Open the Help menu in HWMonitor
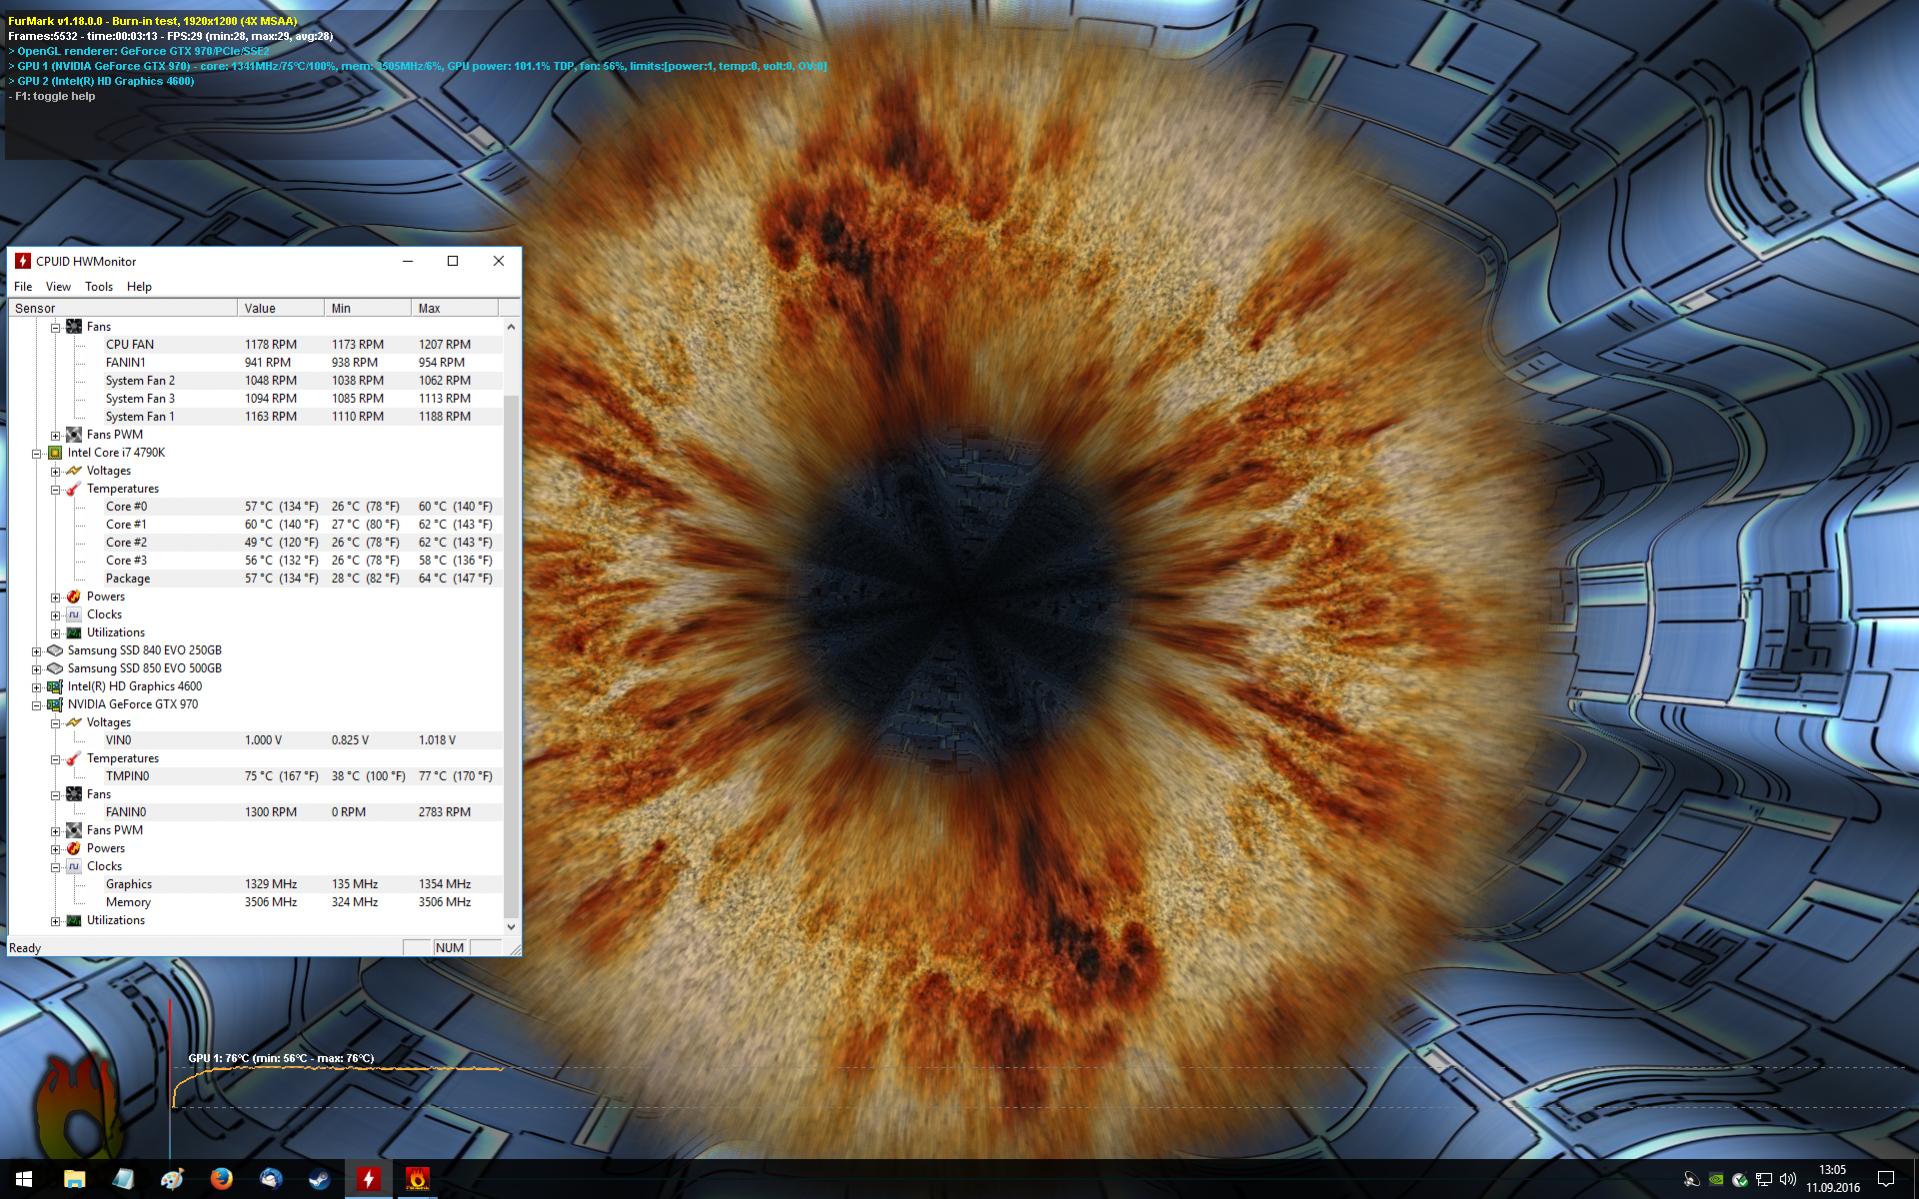 (x=139, y=286)
